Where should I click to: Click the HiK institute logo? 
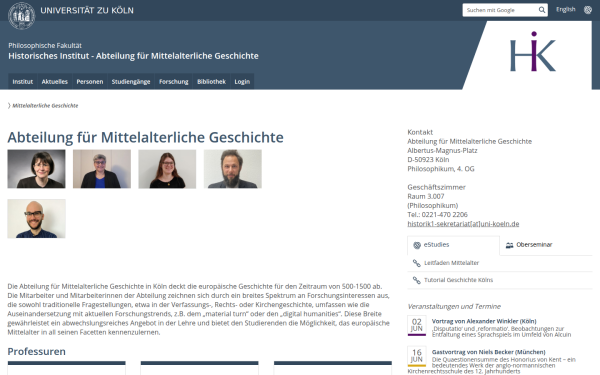tap(533, 52)
